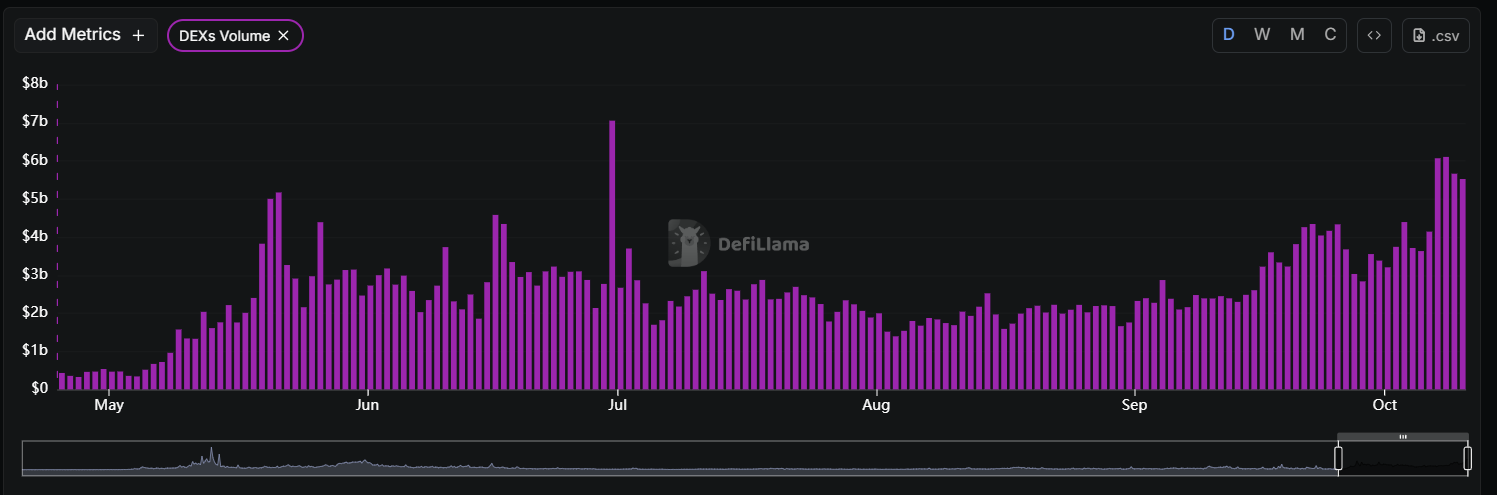Remove DEXs Volume metric with X icon
The image size is (1497, 495).
283,36
